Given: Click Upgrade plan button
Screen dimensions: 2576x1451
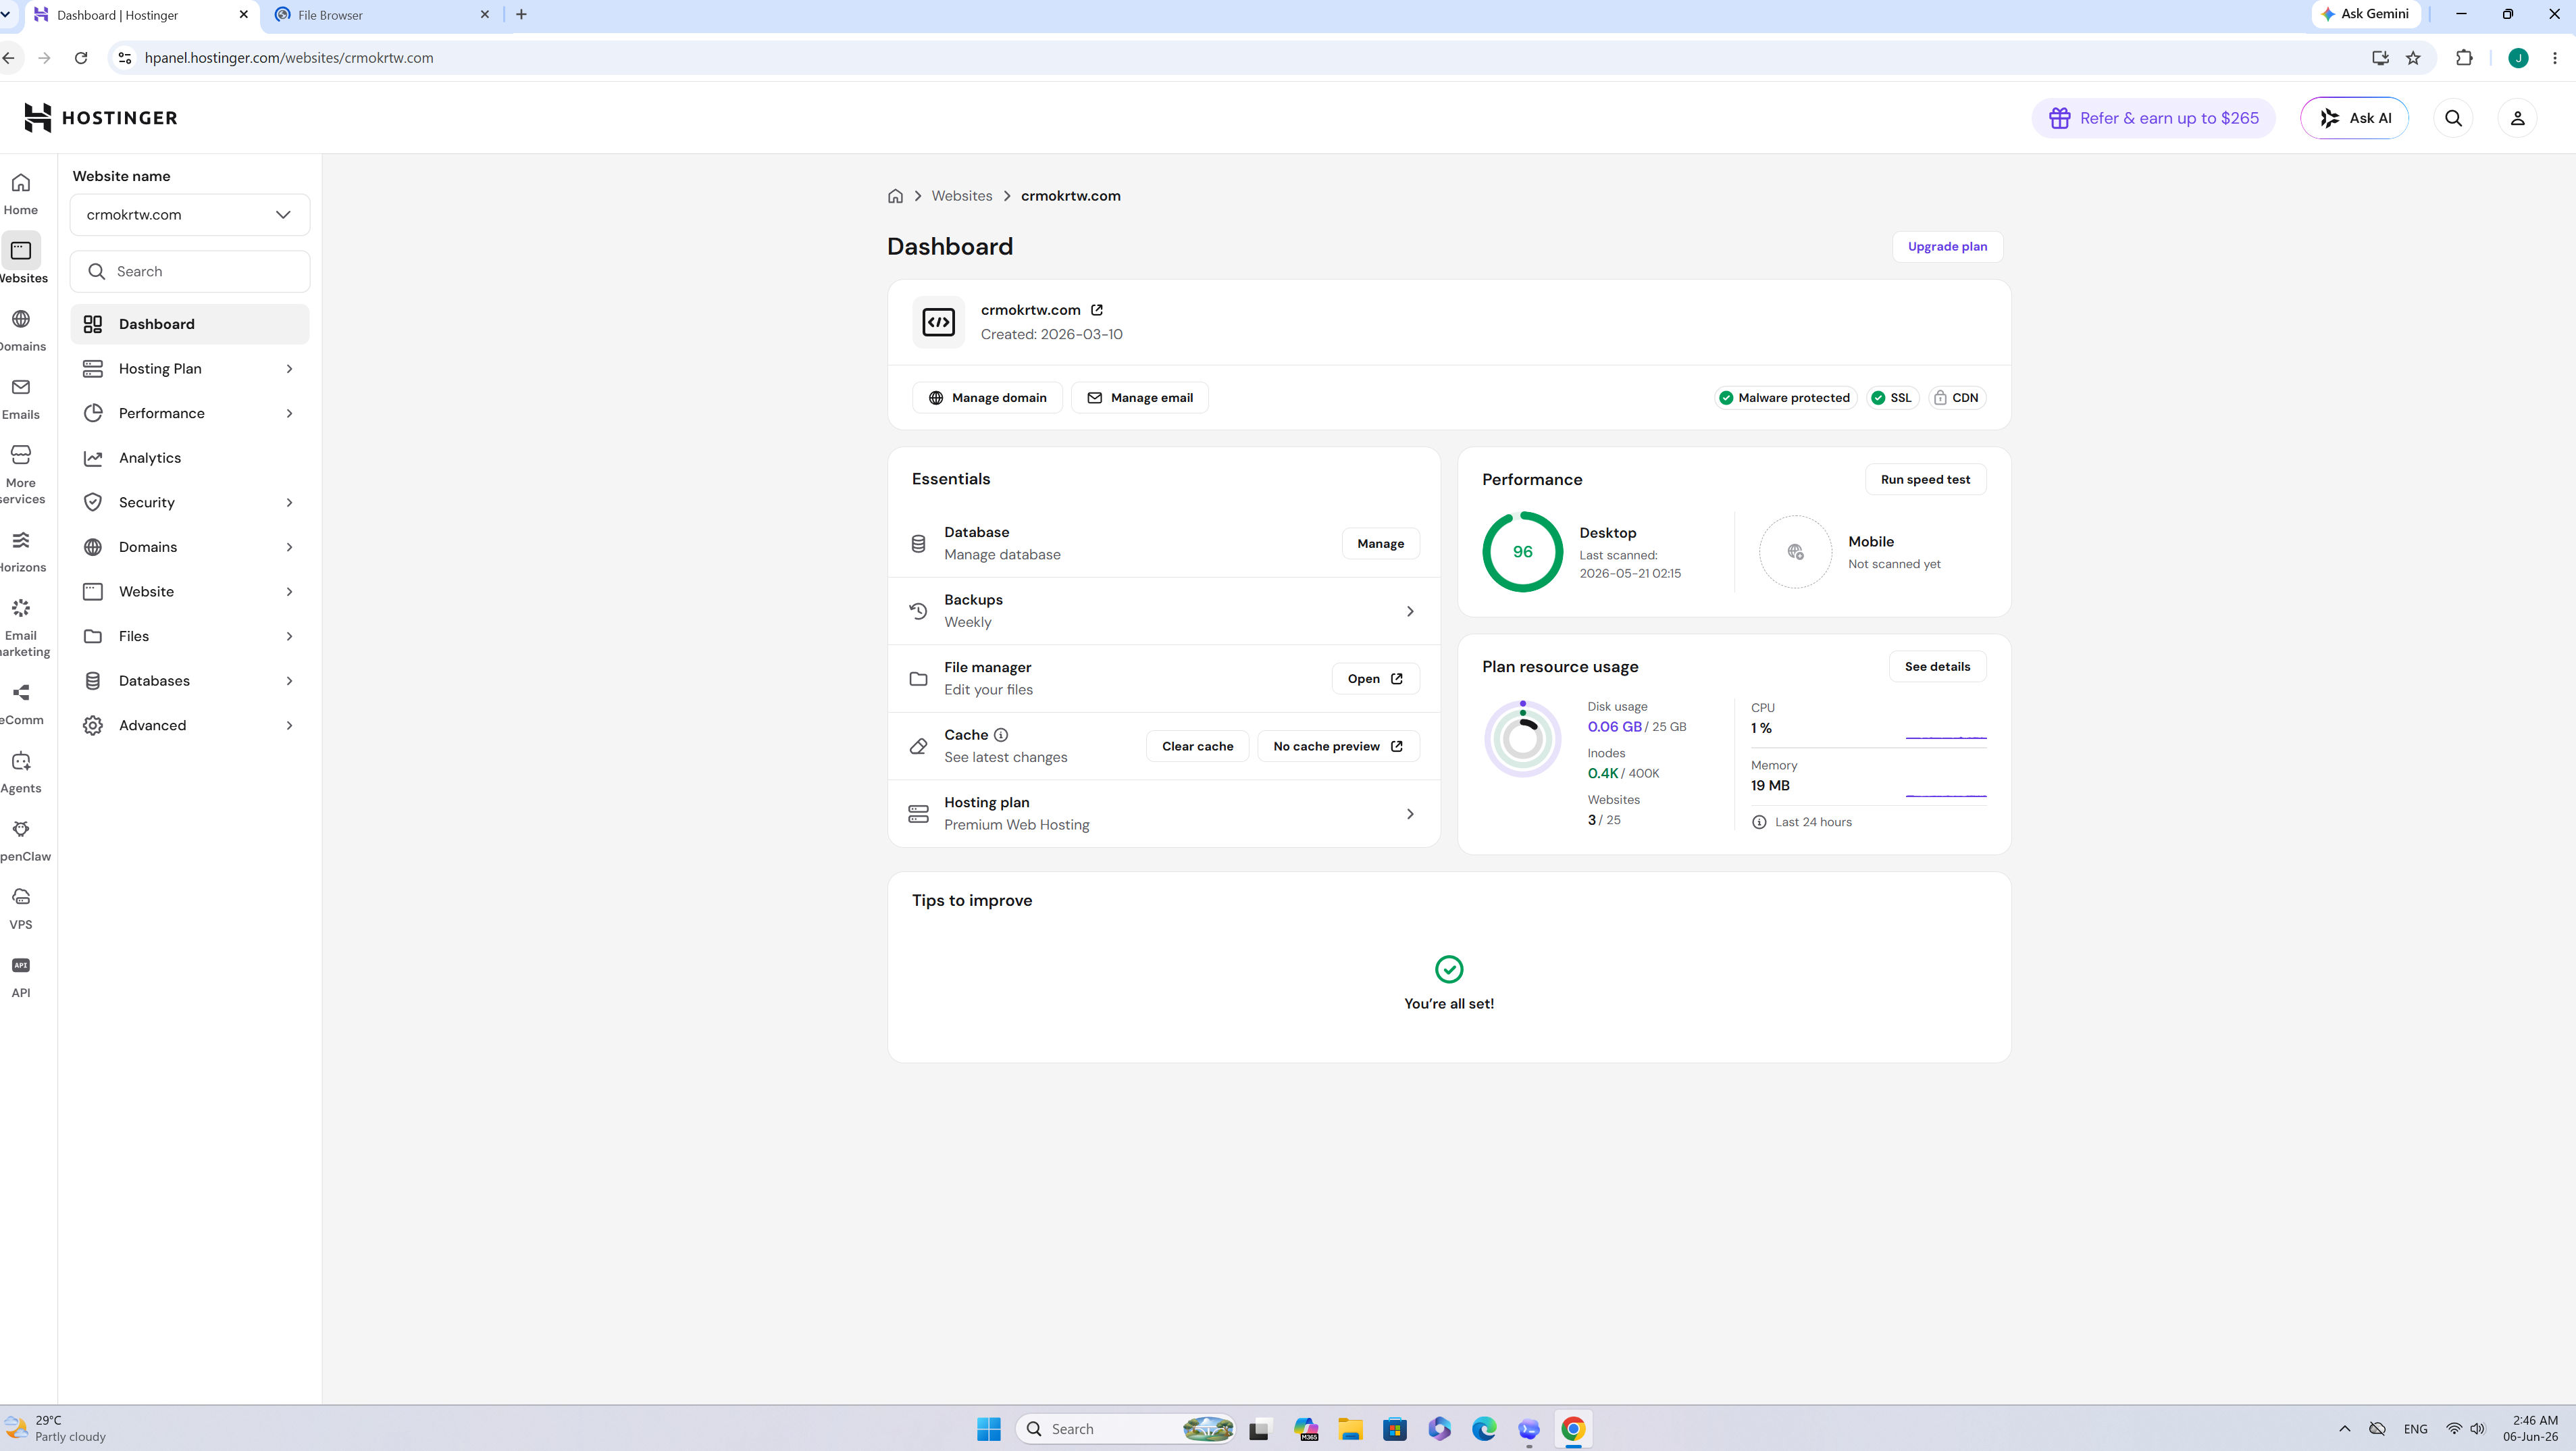Looking at the screenshot, I should click(1947, 247).
